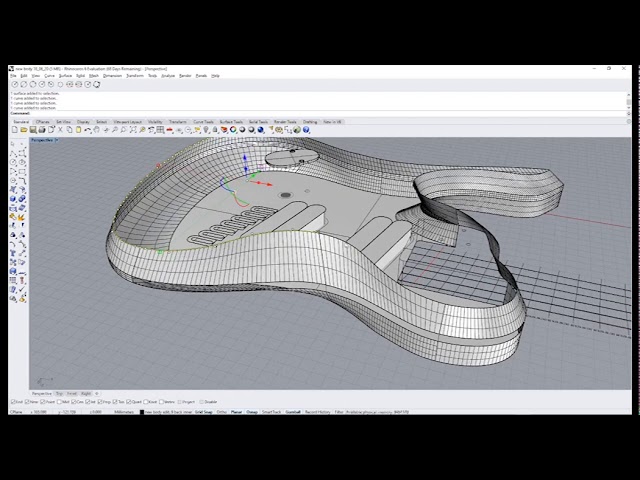640x480 pixels.
Task: Click the Paste clipboard icon
Action: (78, 130)
